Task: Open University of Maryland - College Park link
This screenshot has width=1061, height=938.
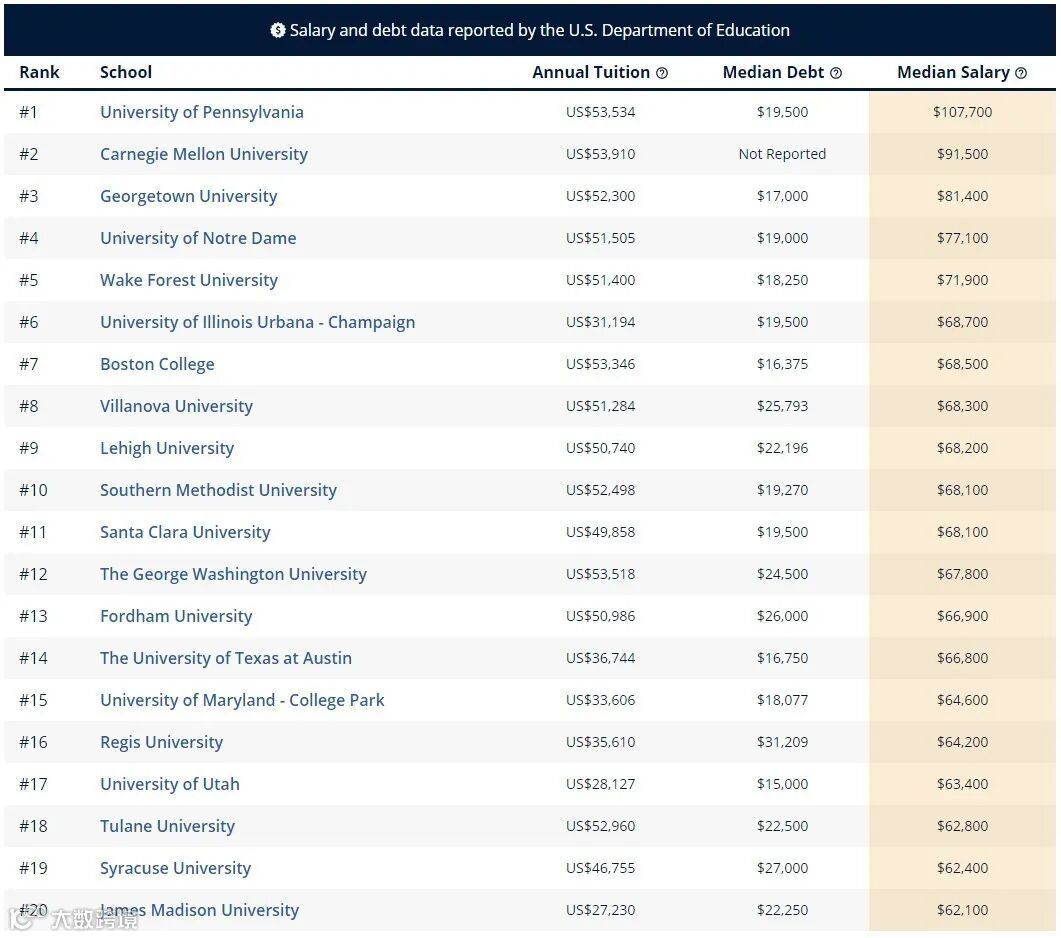Action: coord(242,700)
